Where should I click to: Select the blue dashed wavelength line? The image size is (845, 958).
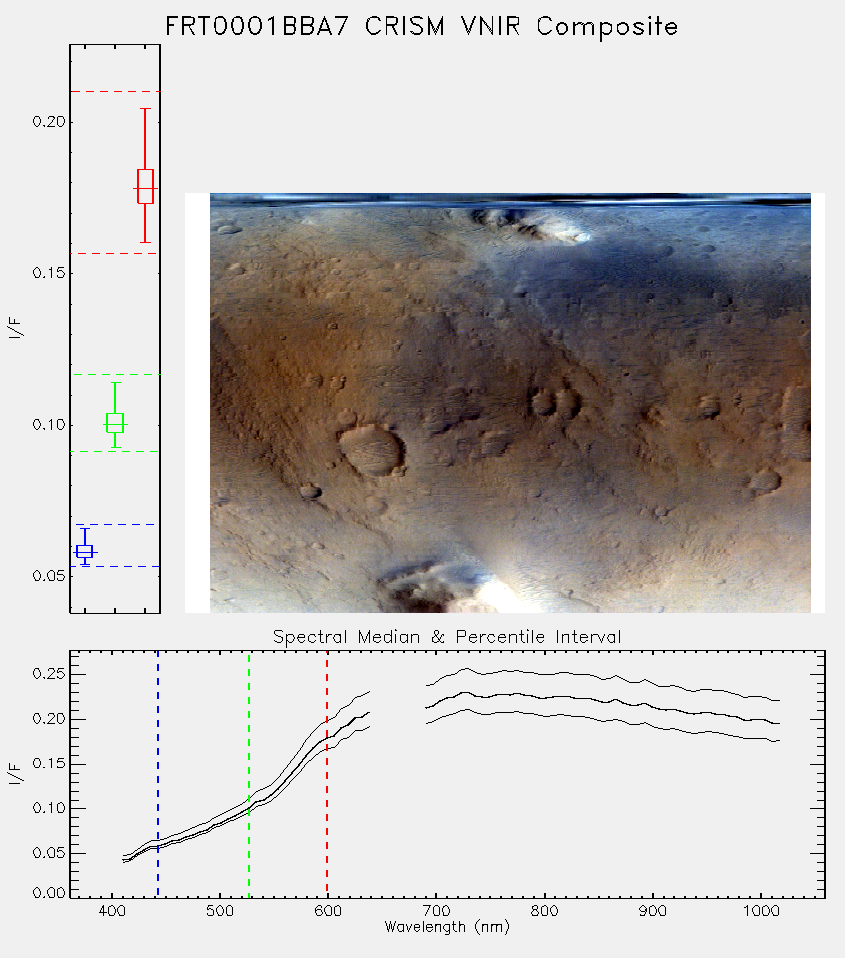click(158, 774)
